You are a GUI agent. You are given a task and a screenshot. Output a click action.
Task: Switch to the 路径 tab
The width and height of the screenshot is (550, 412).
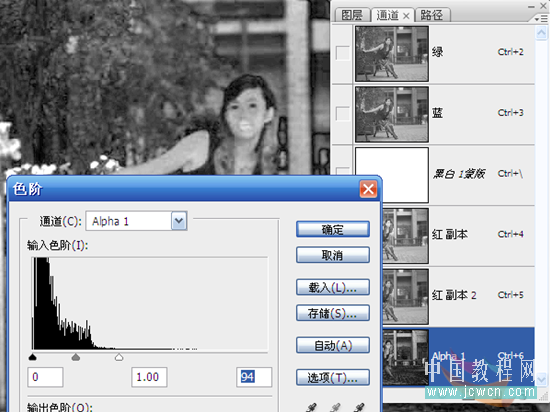pos(432,15)
